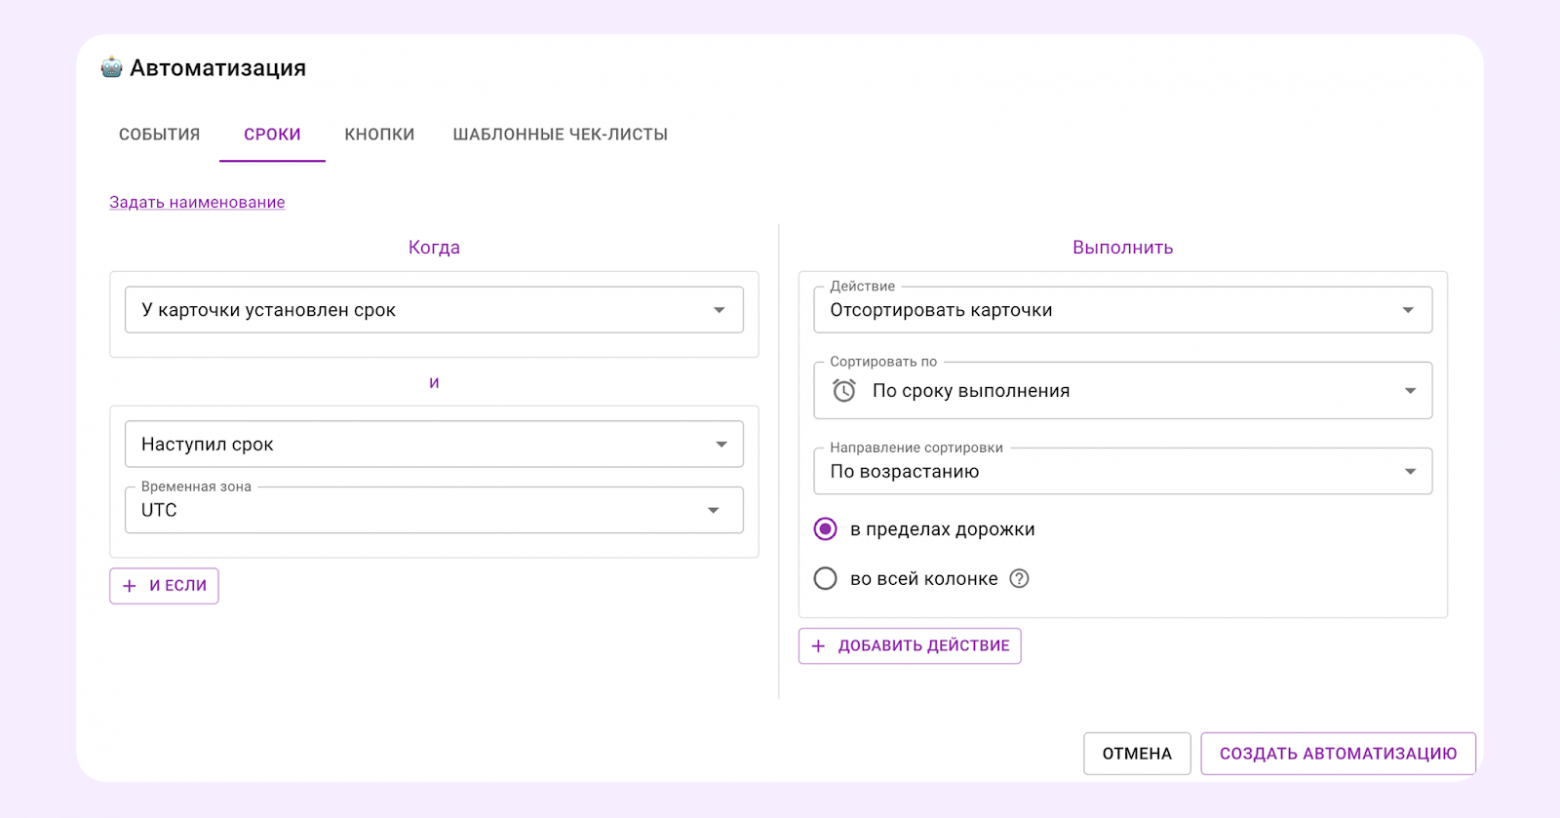Switch to the СОБЫТИЯ tab

[158, 133]
